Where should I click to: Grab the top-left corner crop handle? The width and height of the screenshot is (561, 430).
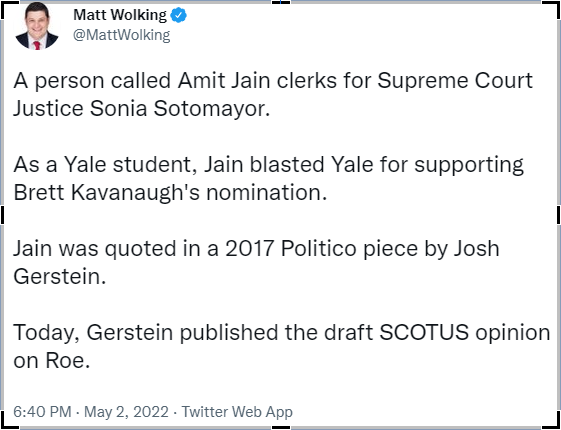click(x=6, y=6)
